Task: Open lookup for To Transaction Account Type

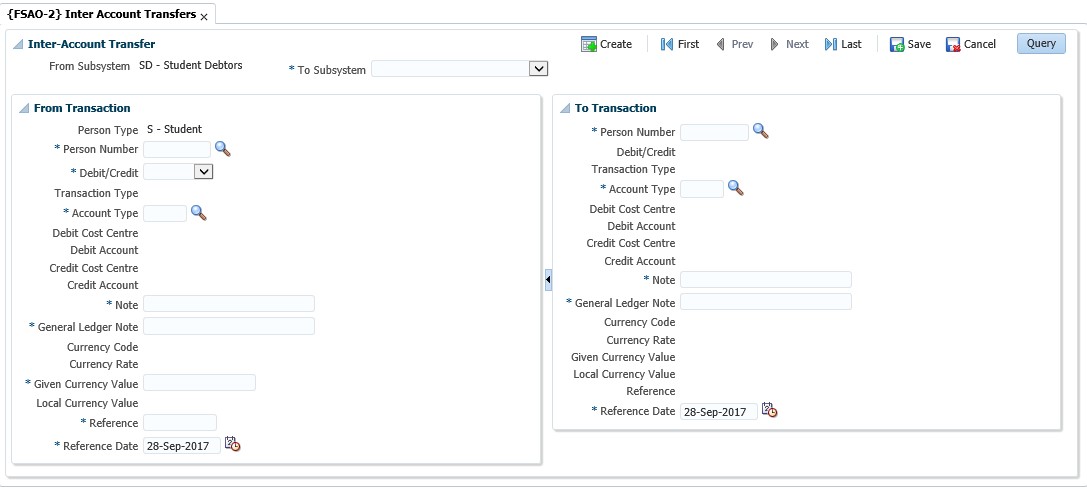Action: [x=735, y=188]
